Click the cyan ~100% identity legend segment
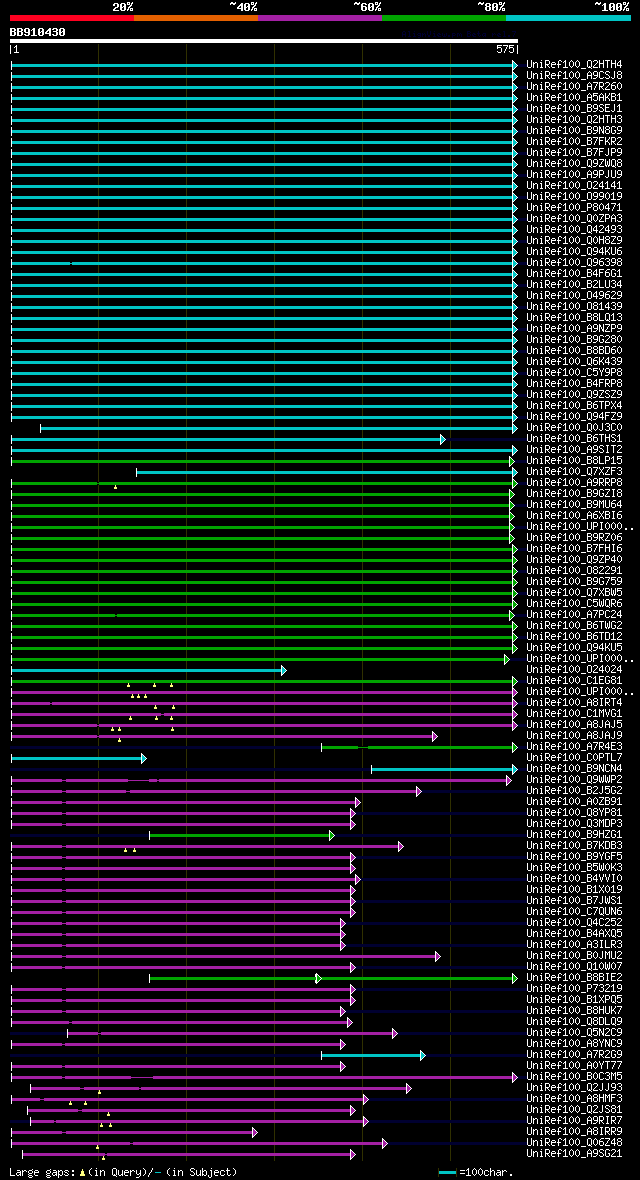Image resolution: width=640 pixels, height=1180 pixels. [x=568, y=17]
